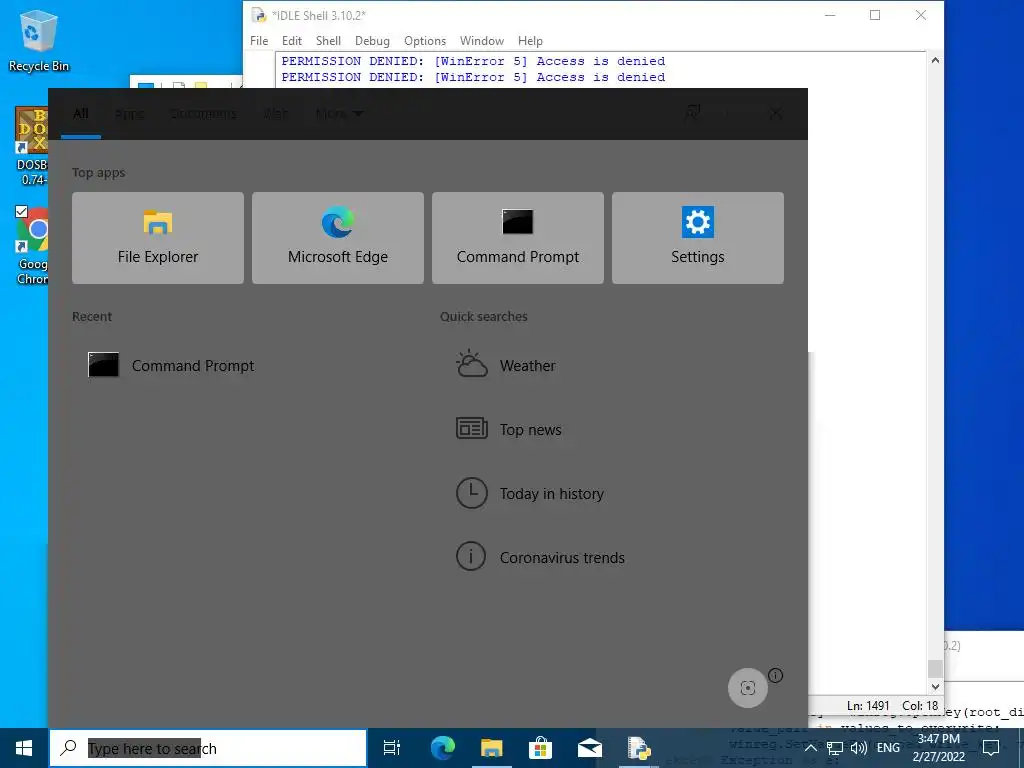Click the Col: 18 status bar entry
Image resolution: width=1024 pixels, height=768 pixels.
(x=920, y=705)
